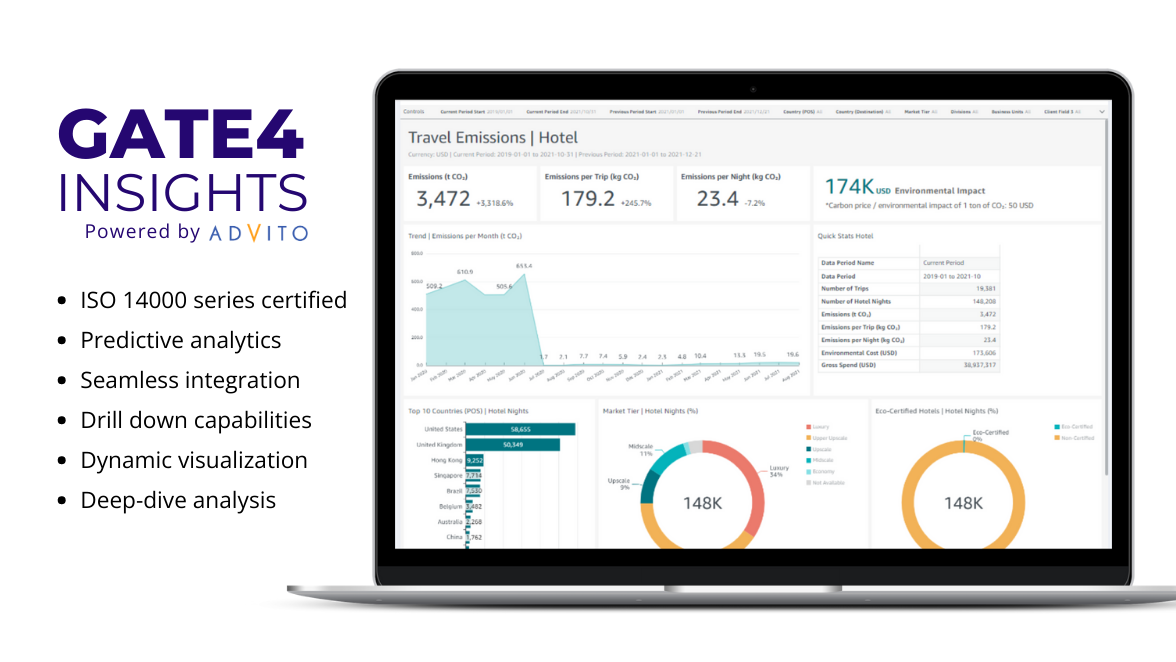Screen dimensions: 1176x662
Task: Click the Eco-Certified legend swatch
Action: tap(1057, 427)
